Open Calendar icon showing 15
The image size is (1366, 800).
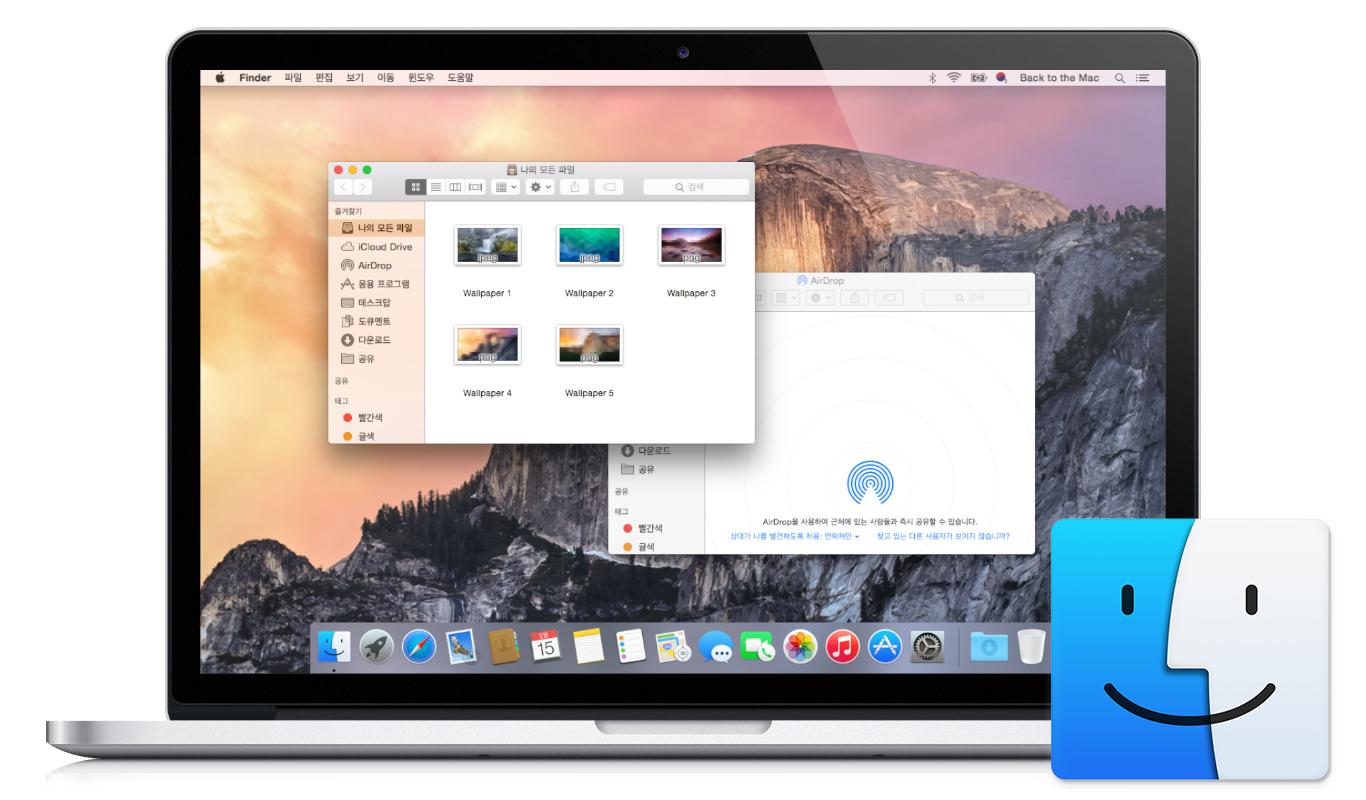pyautogui.click(x=545, y=647)
